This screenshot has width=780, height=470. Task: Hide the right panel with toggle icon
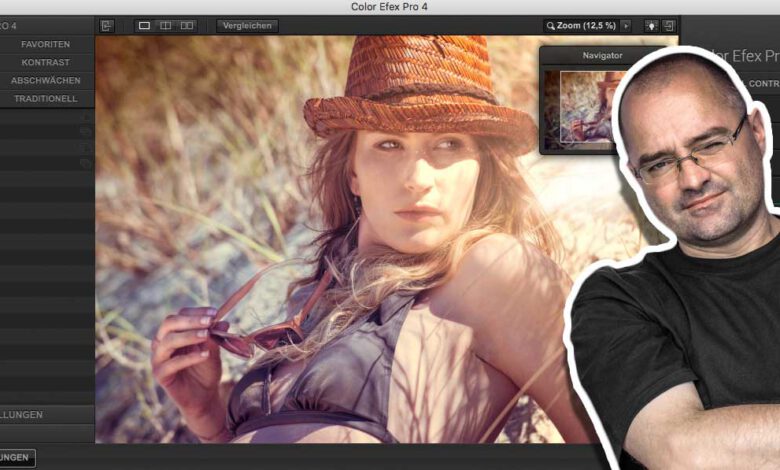669,26
